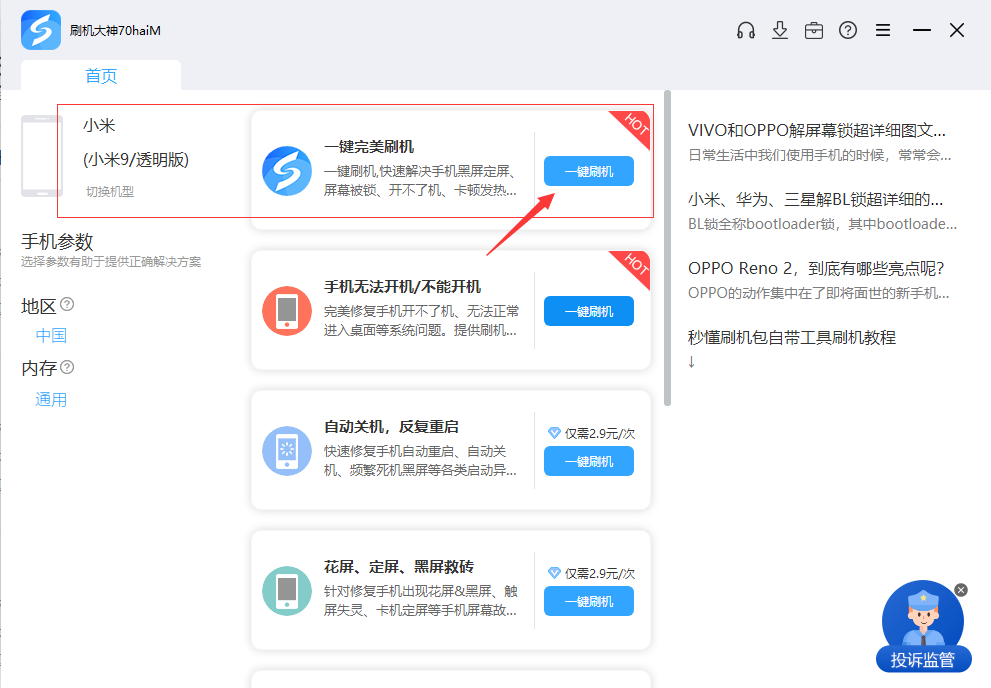Click the 一键完美刷机 app icon
Image resolution: width=991 pixels, height=688 pixels.
pyautogui.click(x=287, y=171)
